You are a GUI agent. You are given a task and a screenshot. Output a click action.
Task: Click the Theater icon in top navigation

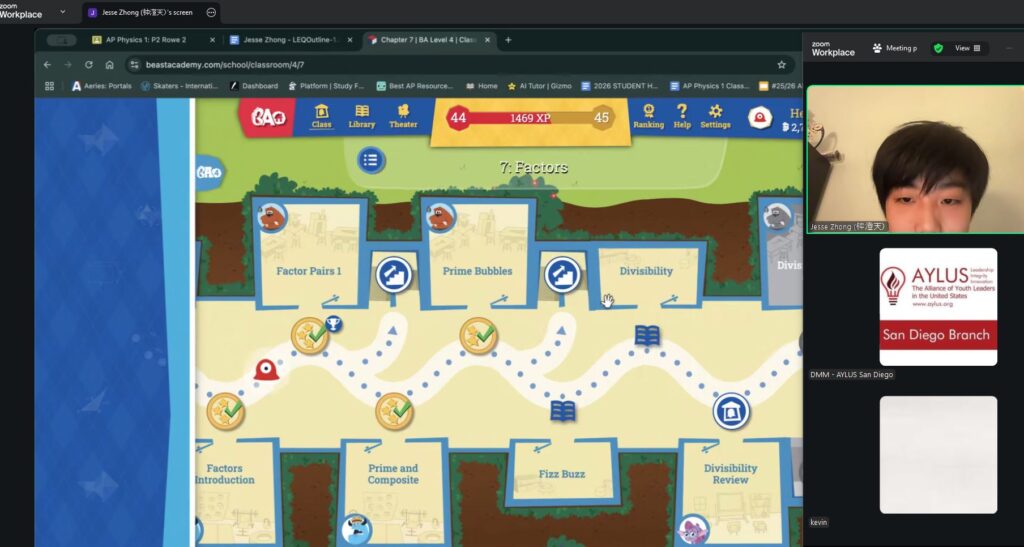pos(403,116)
